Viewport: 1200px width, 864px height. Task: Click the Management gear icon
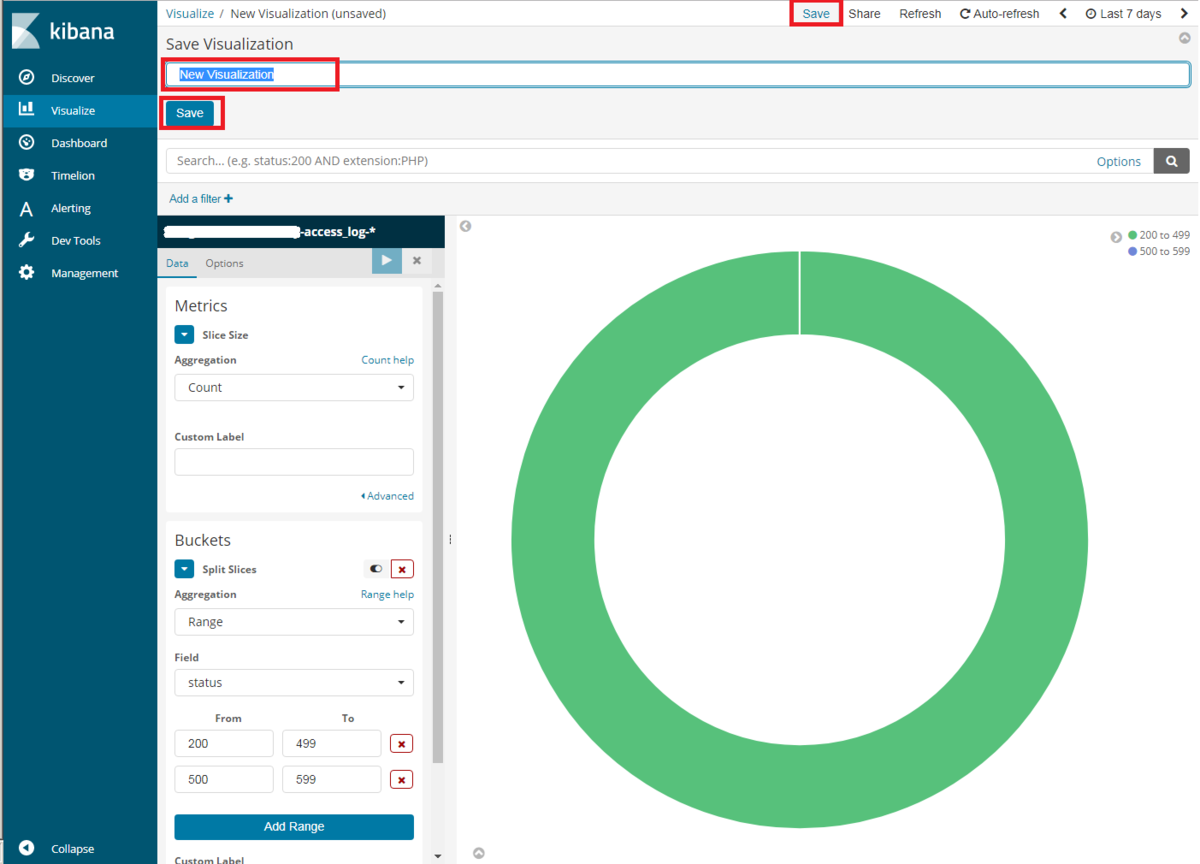pyautogui.click(x=27, y=273)
